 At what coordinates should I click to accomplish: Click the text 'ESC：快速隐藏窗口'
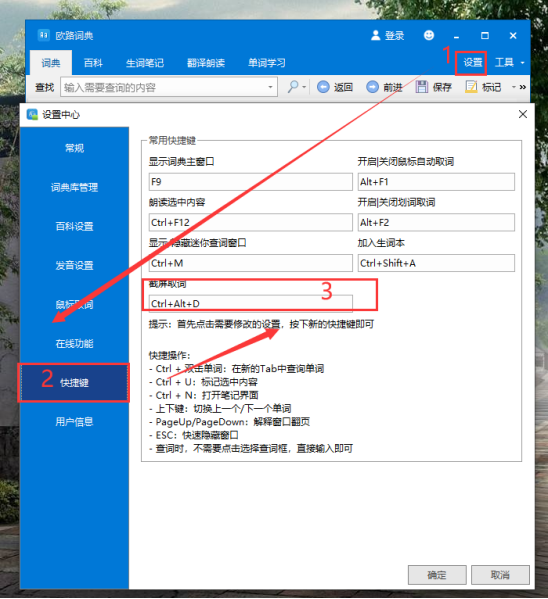click(x=197, y=435)
